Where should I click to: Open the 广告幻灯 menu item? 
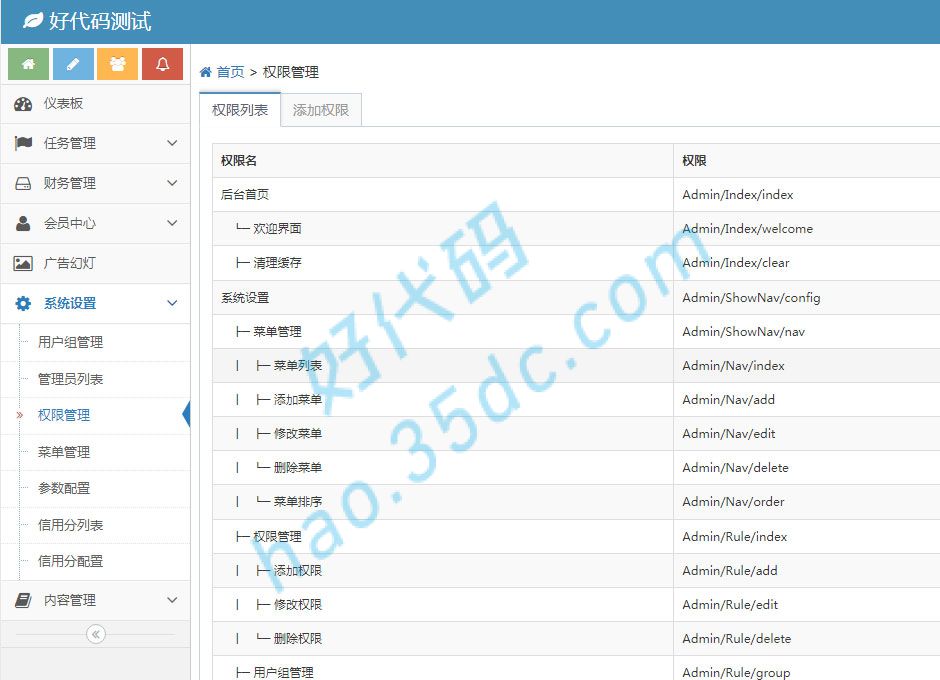[x=95, y=263]
